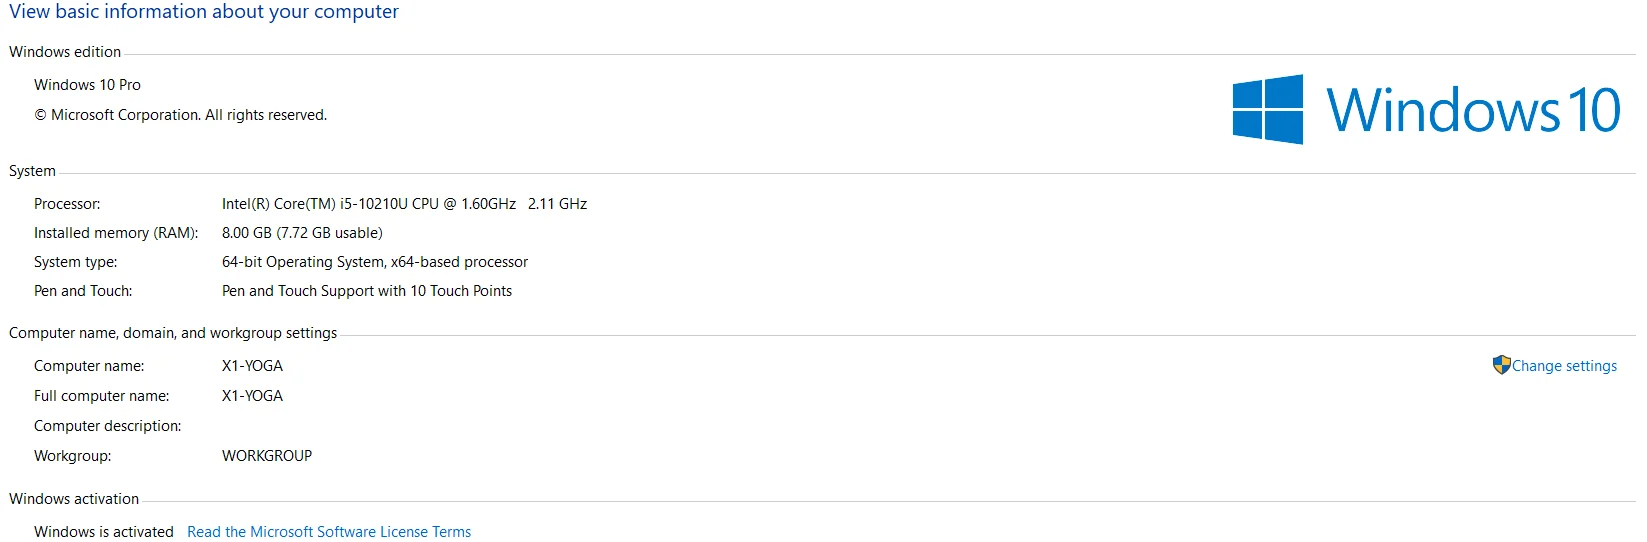Click the X1-YOGA computer name value
This screenshot has width=1647, height=542.
pos(252,366)
